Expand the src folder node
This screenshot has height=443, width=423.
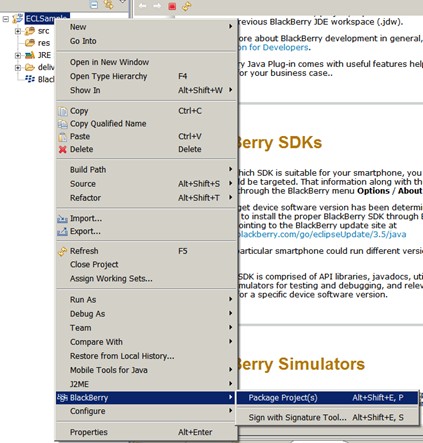(18, 31)
